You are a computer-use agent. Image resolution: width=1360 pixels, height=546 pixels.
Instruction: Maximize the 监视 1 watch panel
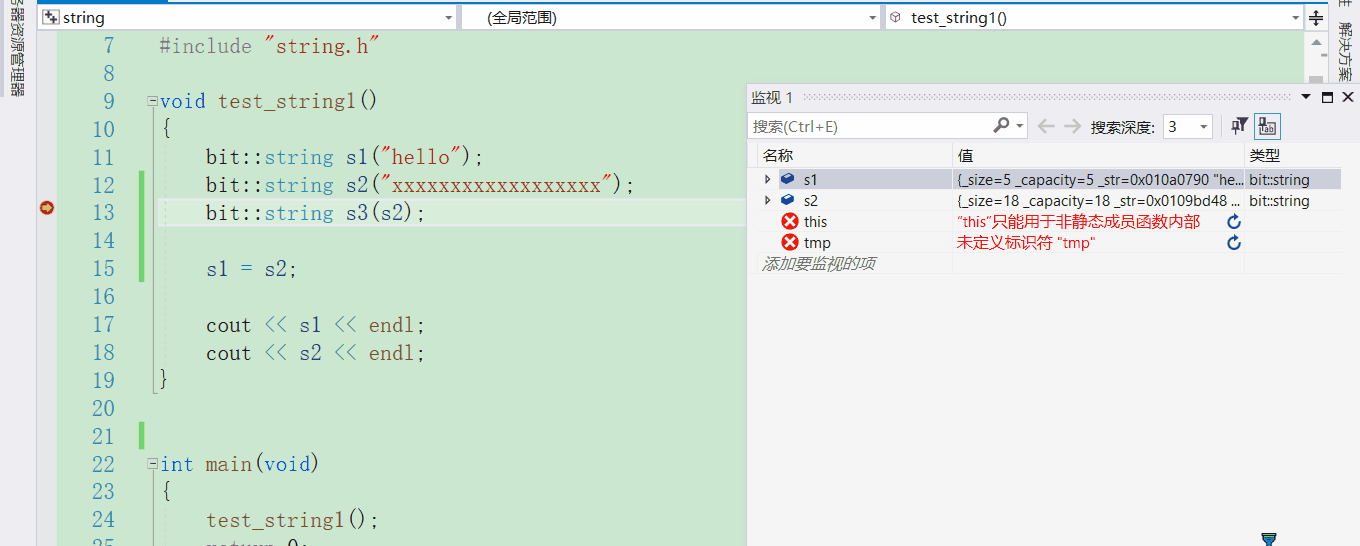point(1327,98)
